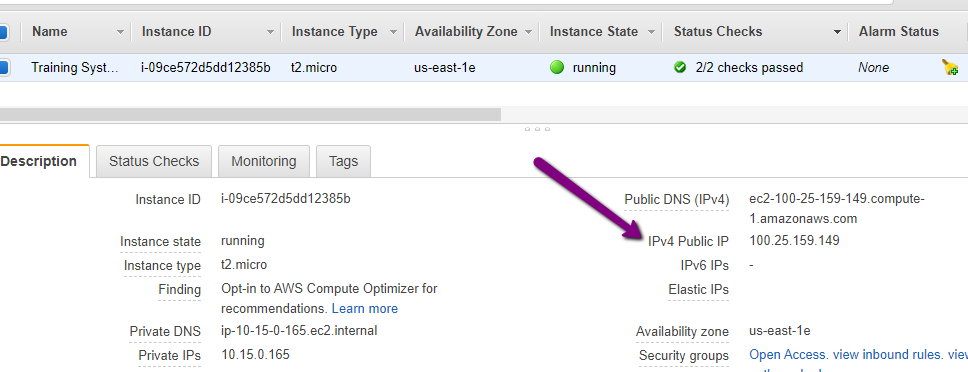Click the horizontal scrollbar thumb
This screenshot has height=372, width=968.
coord(250,114)
